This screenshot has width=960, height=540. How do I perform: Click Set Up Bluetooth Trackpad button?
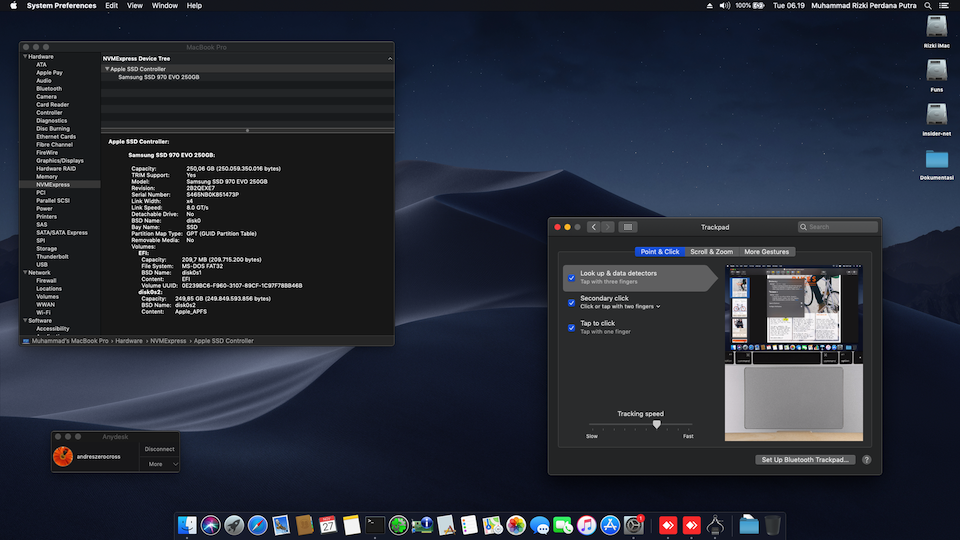[x=806, y=460]
